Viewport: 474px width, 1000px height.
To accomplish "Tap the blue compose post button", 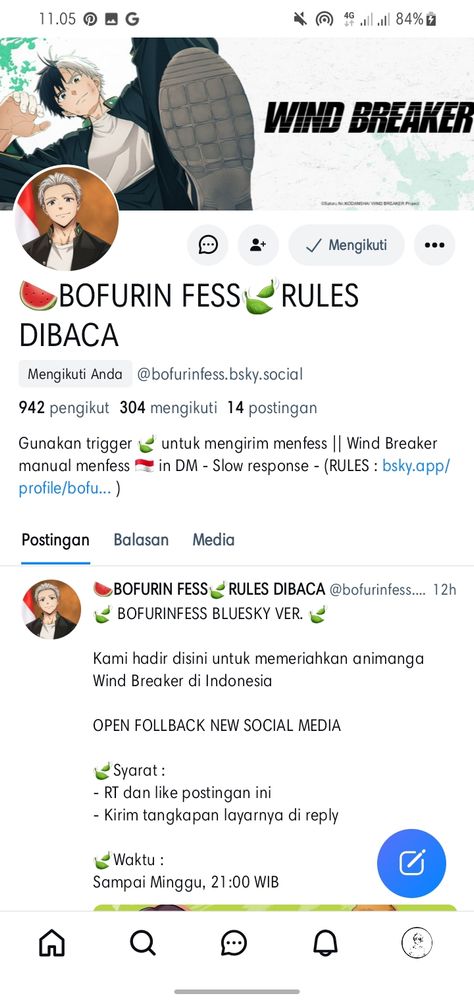I will tap(411, 864).
